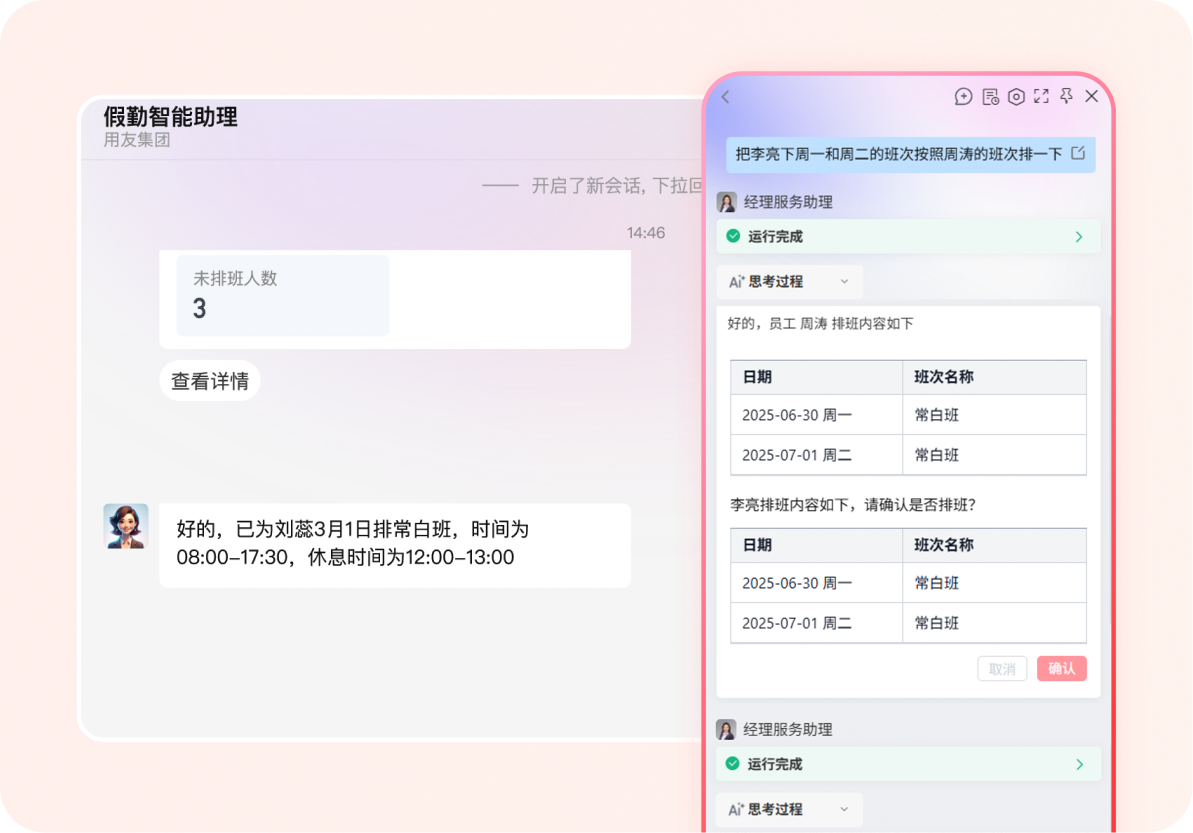
Task: Go back using the left arrow
Action: click(726, 97)
